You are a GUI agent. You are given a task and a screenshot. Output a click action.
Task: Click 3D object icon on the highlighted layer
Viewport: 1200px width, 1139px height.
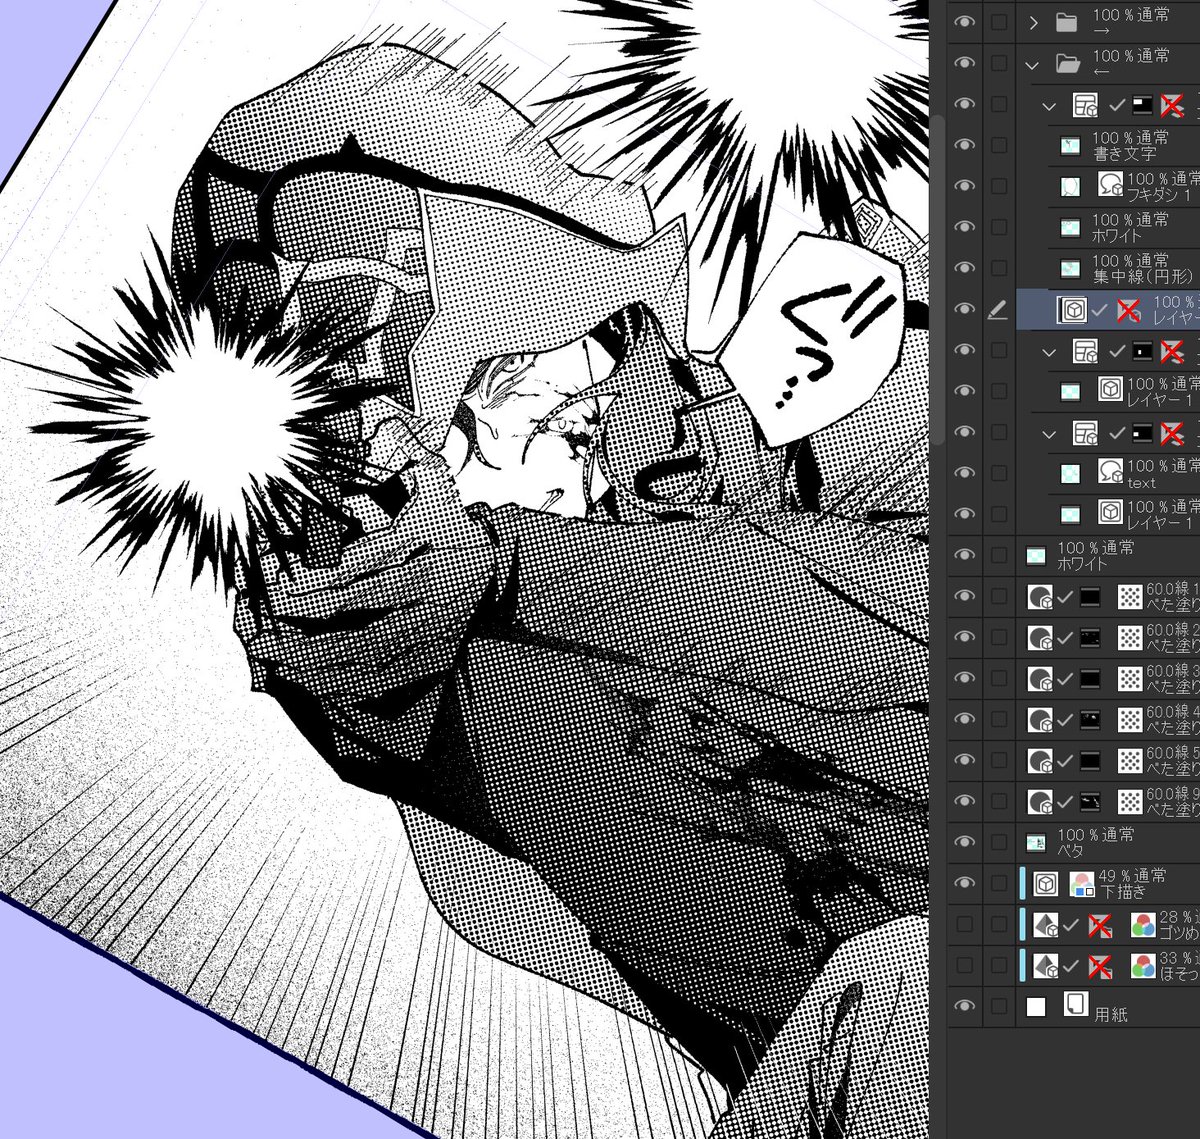pyautogui.click(x=1074, y=310)
